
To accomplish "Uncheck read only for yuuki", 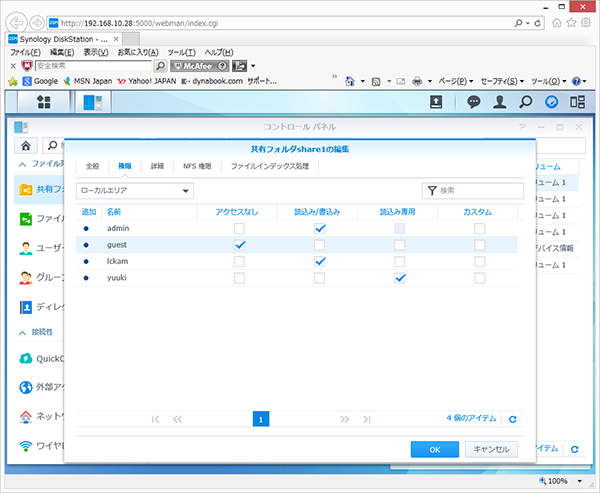I will click(400, 278).
